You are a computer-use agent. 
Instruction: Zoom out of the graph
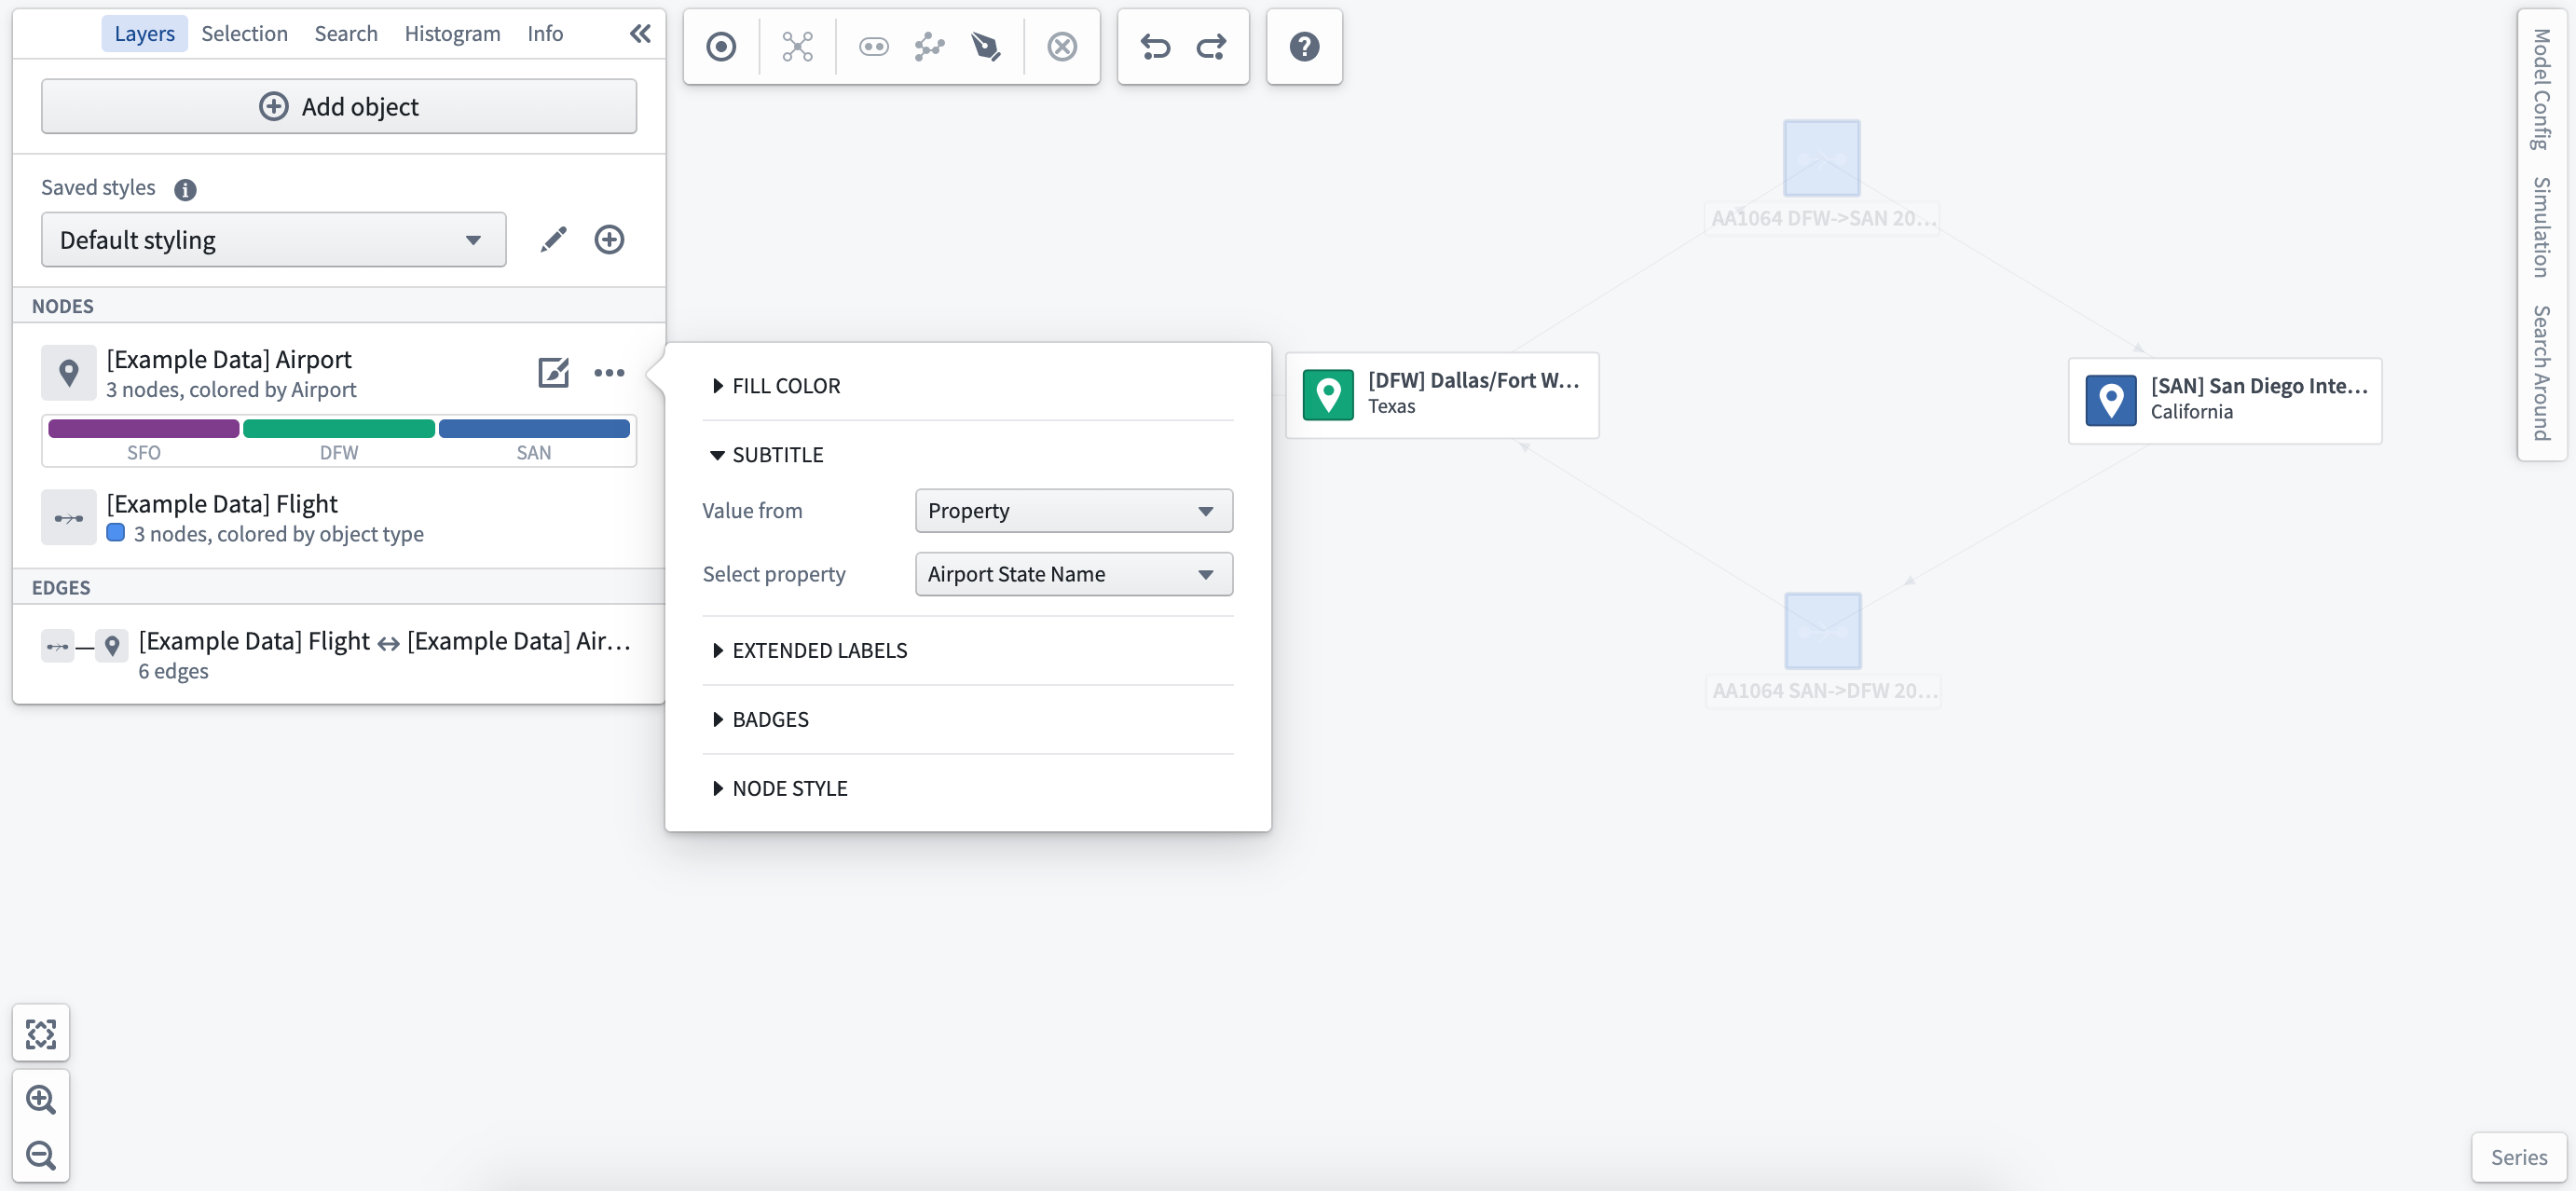[41, 1155]
